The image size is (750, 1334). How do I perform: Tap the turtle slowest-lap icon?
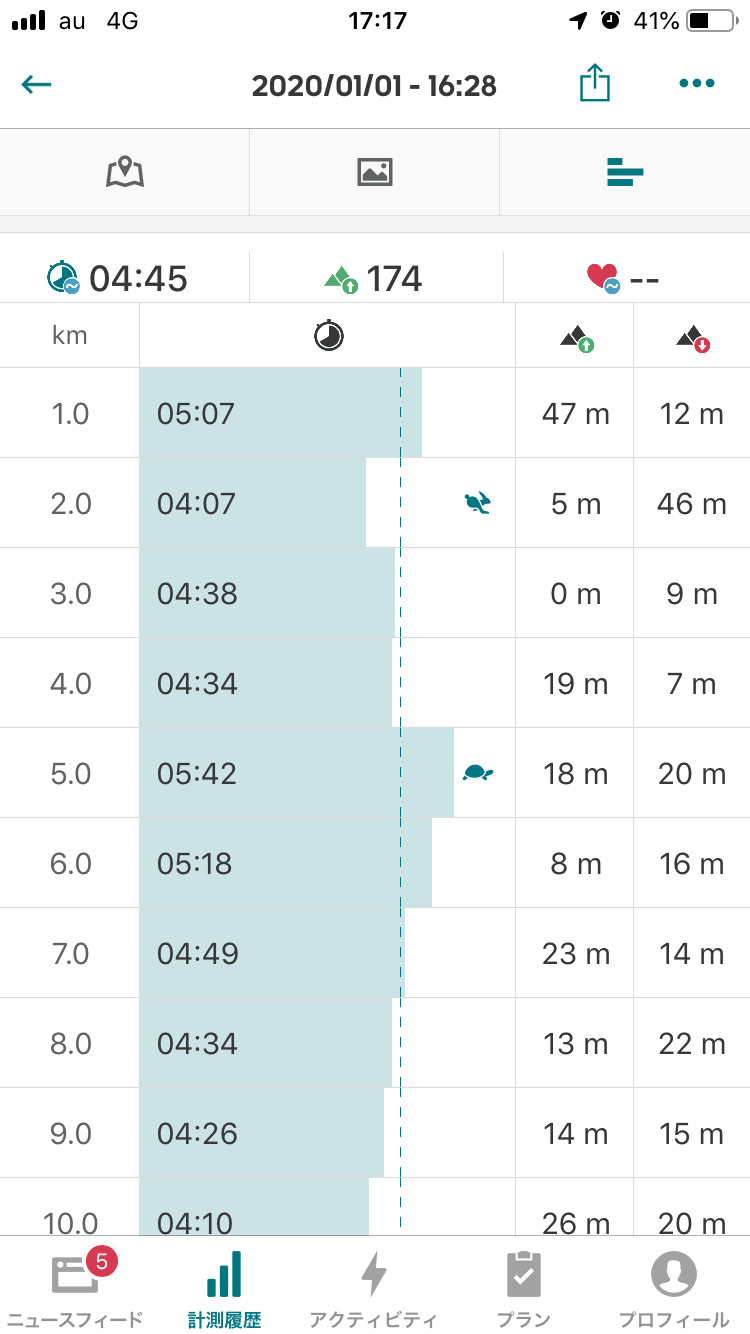478,772
